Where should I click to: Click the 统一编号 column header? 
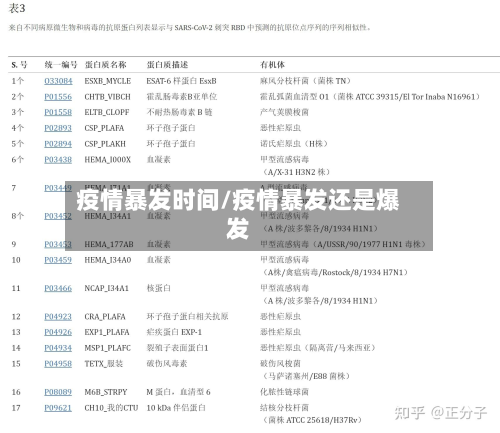61,65
